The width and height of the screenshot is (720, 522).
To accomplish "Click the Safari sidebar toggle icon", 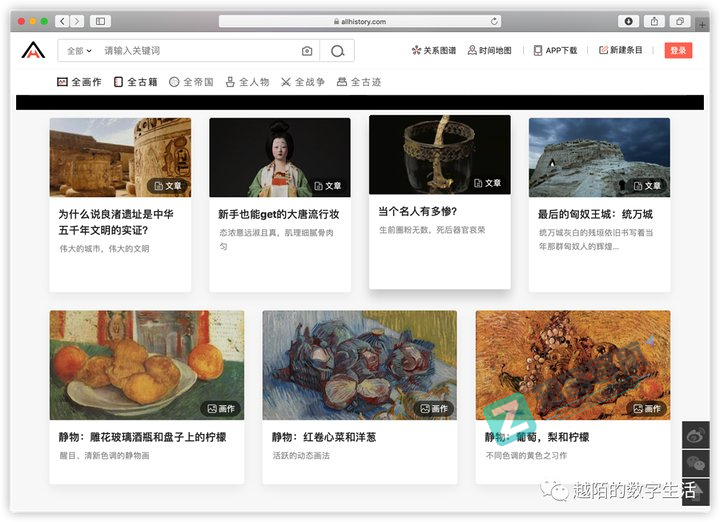I will (100, 21).
